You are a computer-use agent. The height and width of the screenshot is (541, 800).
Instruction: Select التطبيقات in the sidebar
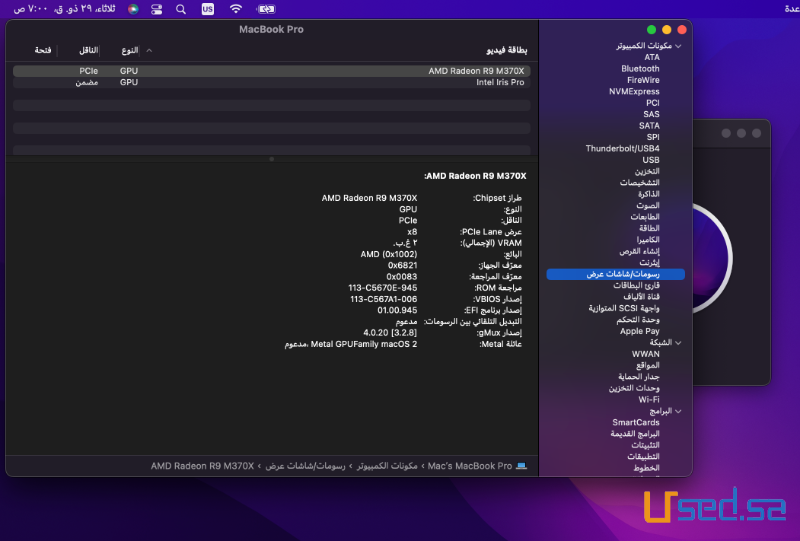[643, 456]
